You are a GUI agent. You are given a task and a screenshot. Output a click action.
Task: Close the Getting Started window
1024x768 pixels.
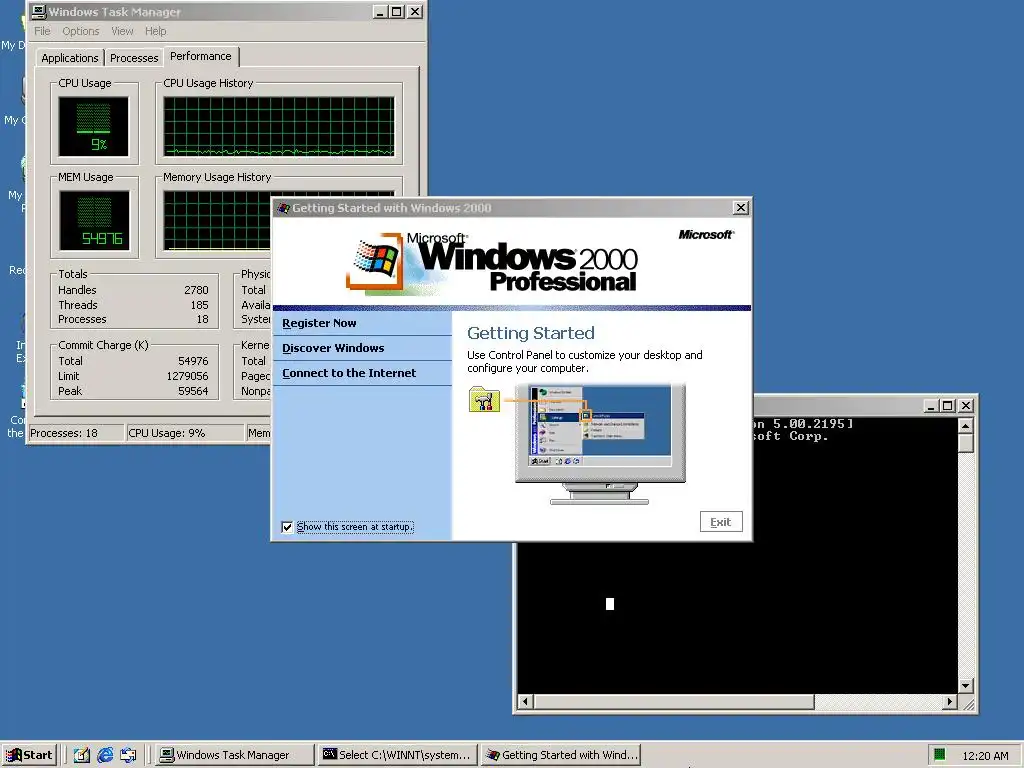coord(741,208)
